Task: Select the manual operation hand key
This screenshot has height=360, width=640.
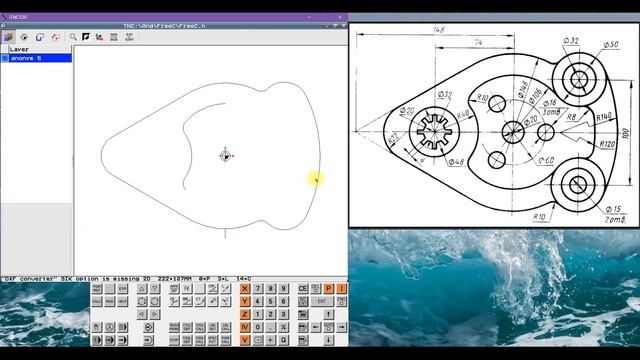Action: 97,327
